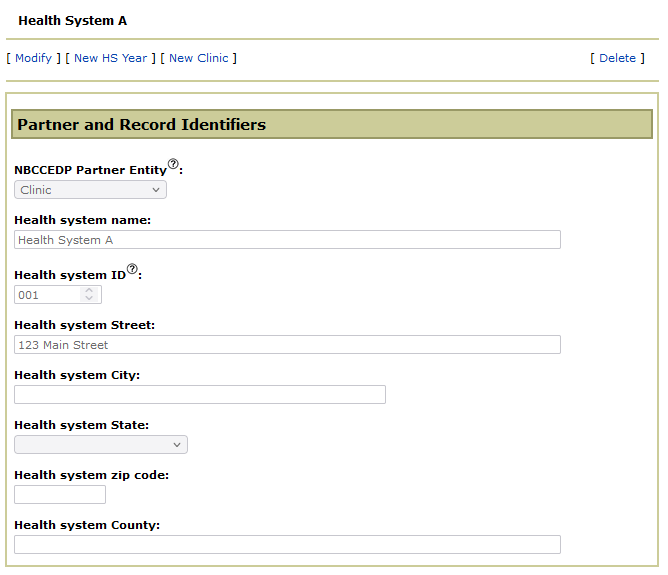Open the New HS Year link

tap(110, 58)
